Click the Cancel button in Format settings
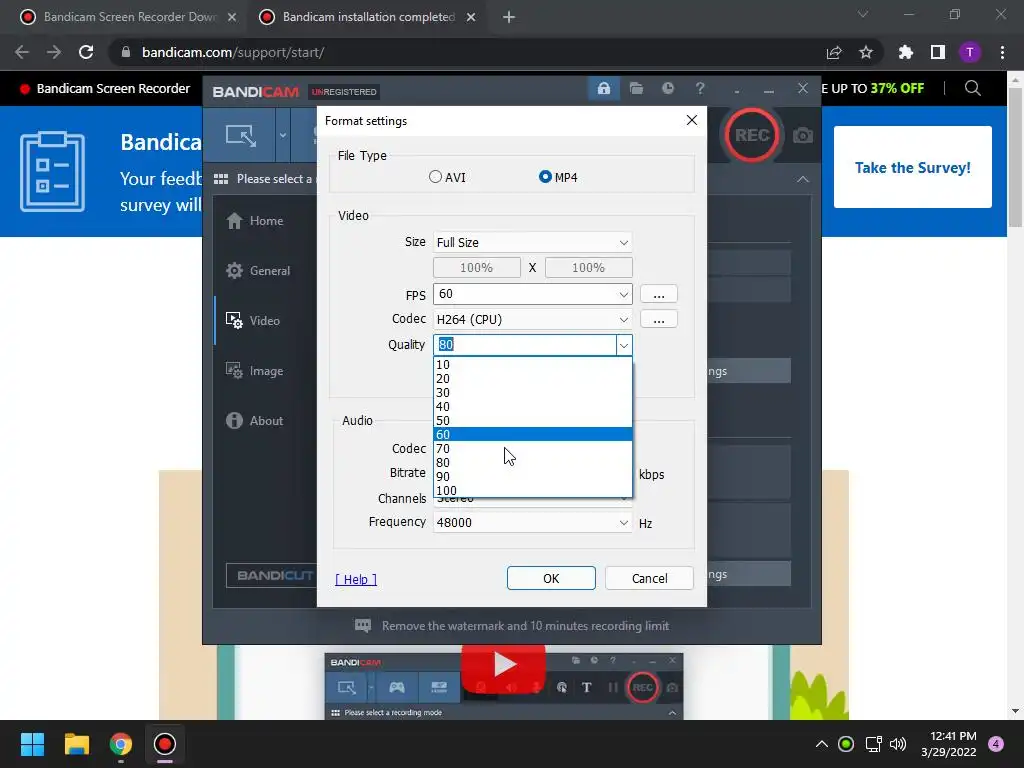The image size is (1024, 768). point(649,578)
